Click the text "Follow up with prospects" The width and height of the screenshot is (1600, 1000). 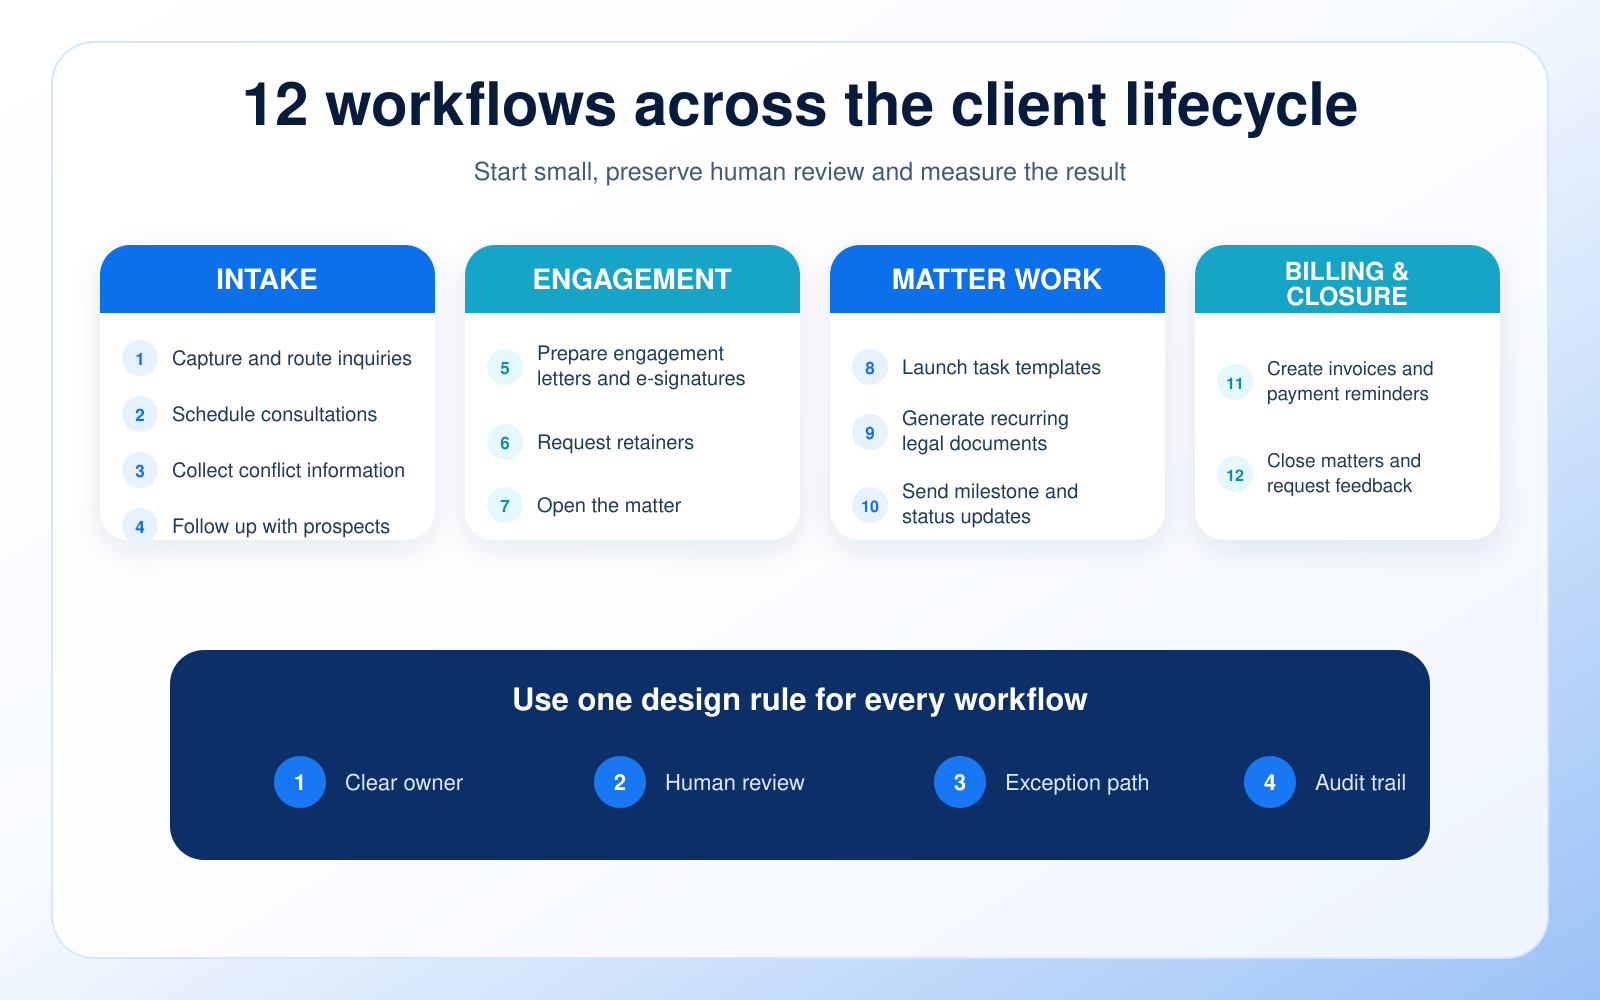click(x=281, y=526)
